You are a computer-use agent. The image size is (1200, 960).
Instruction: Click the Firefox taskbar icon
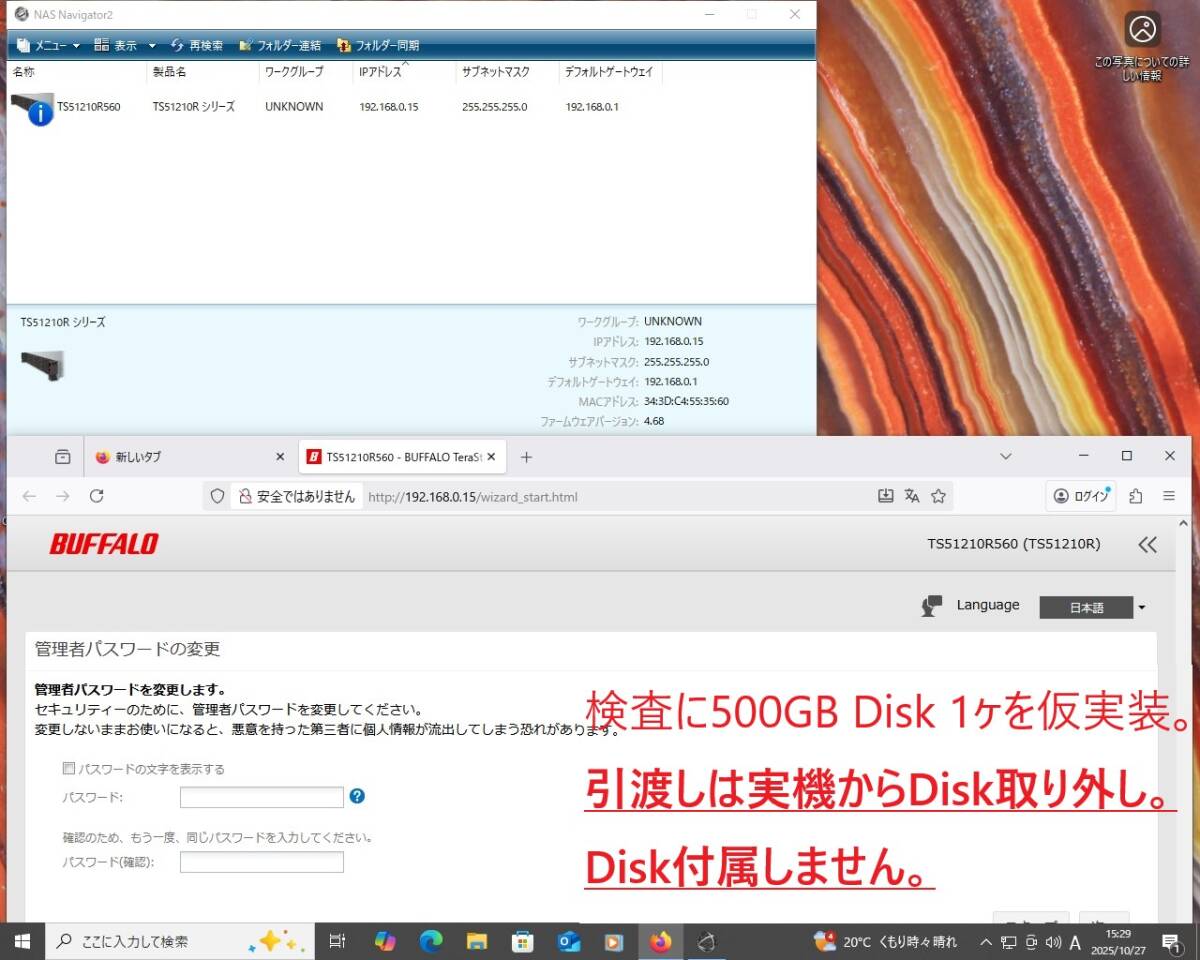[660, 941]
